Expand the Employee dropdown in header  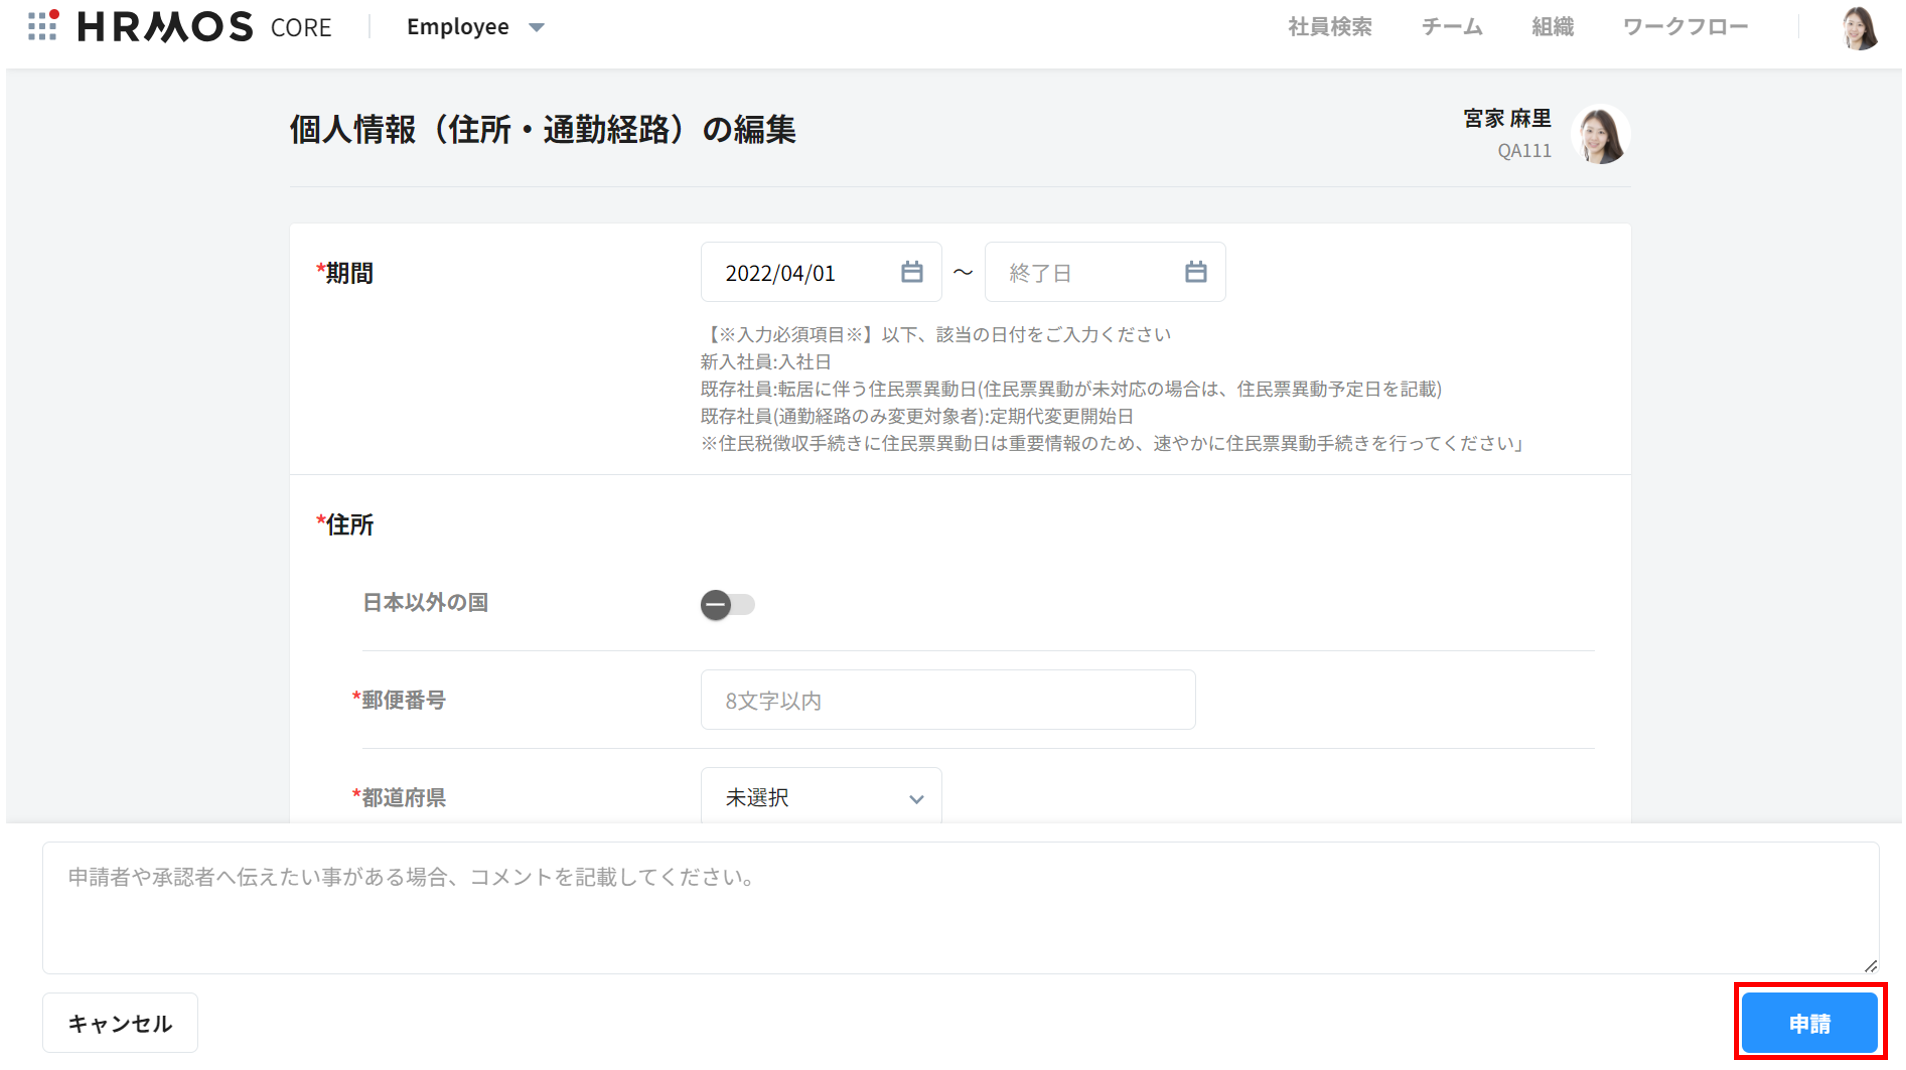[475, 27]
